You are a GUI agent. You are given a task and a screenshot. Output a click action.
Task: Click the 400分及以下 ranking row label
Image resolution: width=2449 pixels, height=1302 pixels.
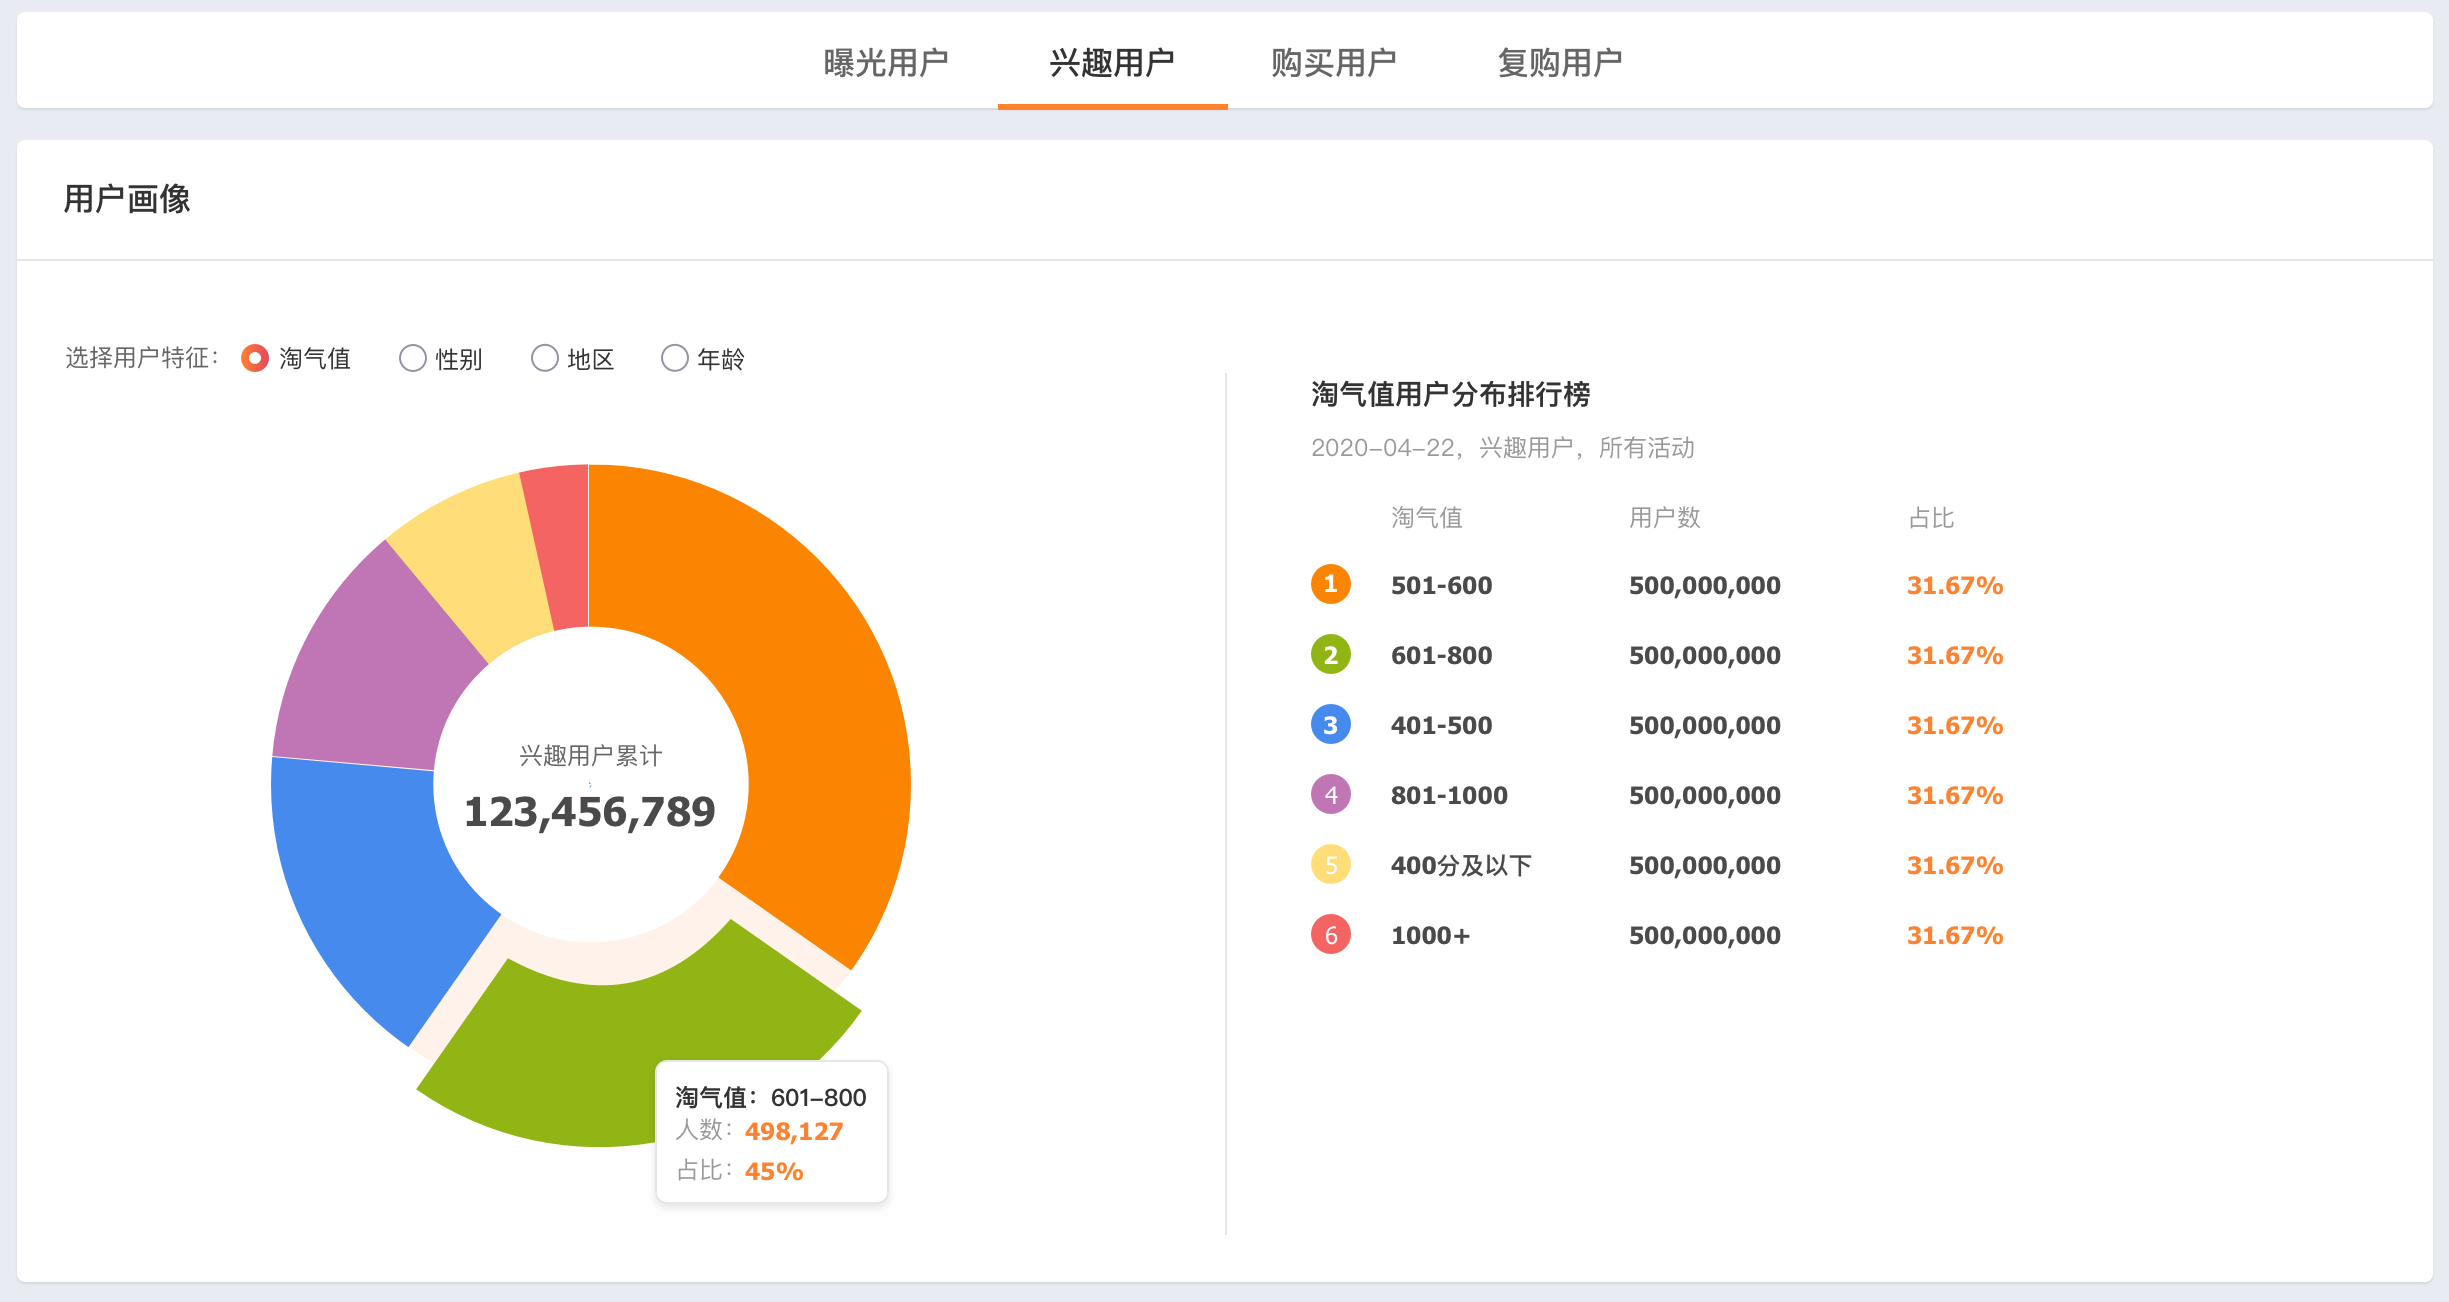tap(1461, 865)
